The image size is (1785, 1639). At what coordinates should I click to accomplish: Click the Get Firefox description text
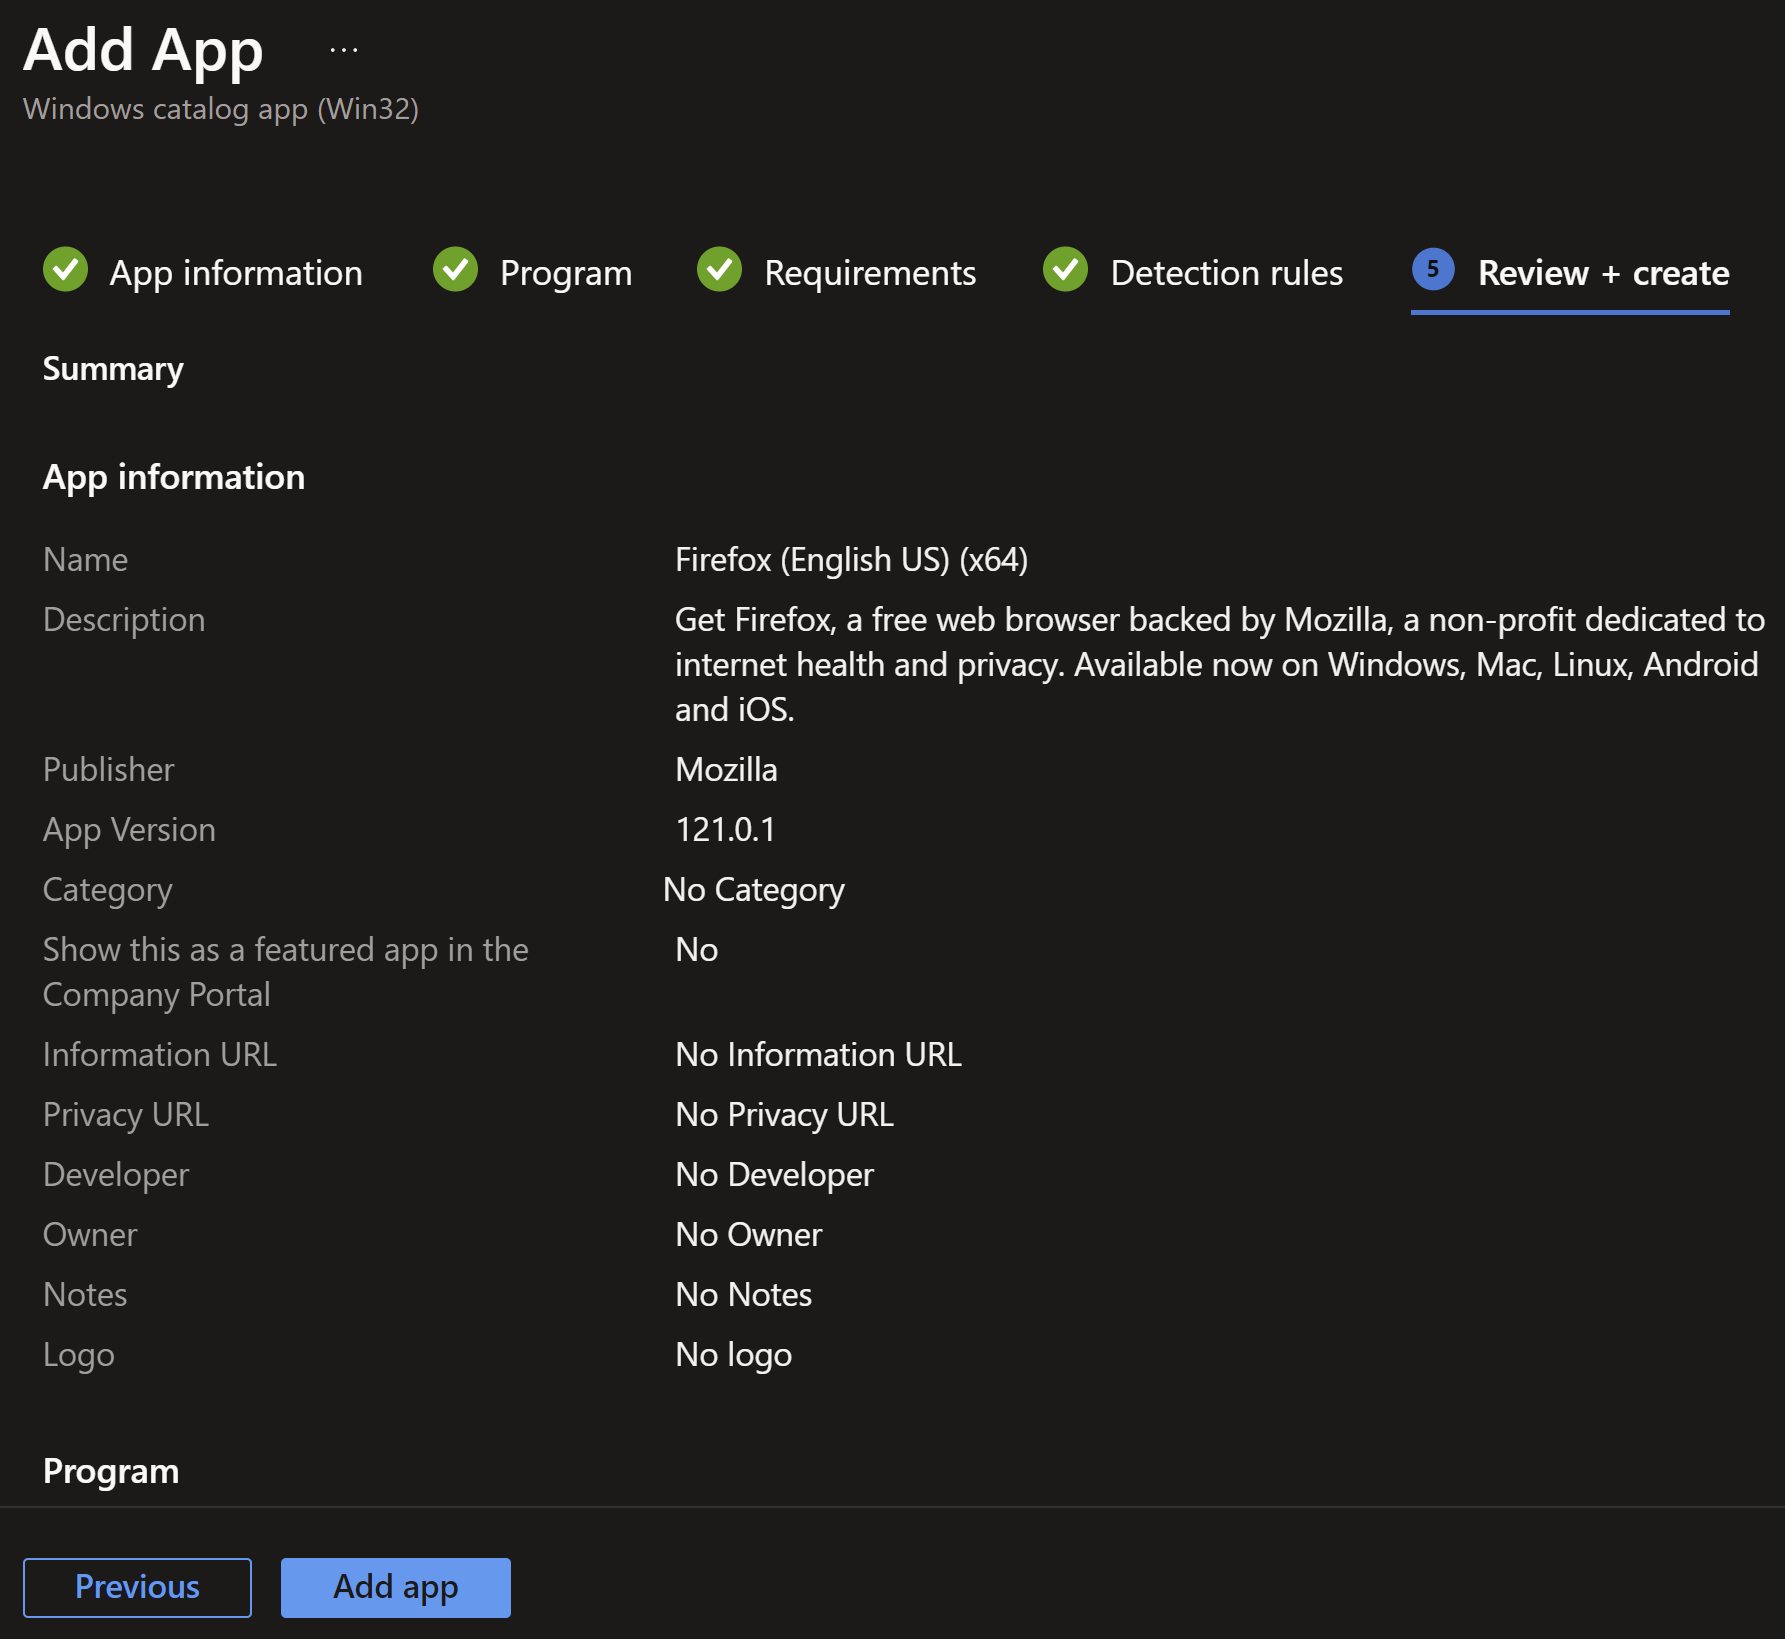1220,664
